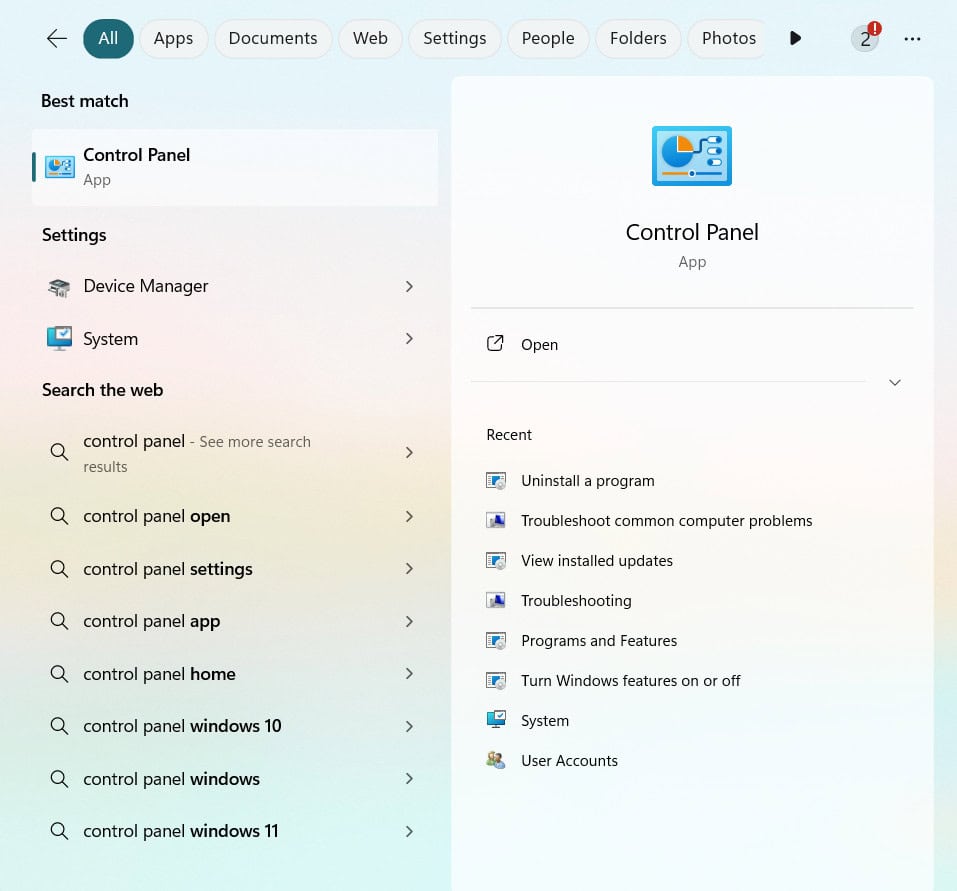This screenshot has width=957, height=891.
Task: Expand the control panel open suggestion chevron
Action: [x=409, y=516]
